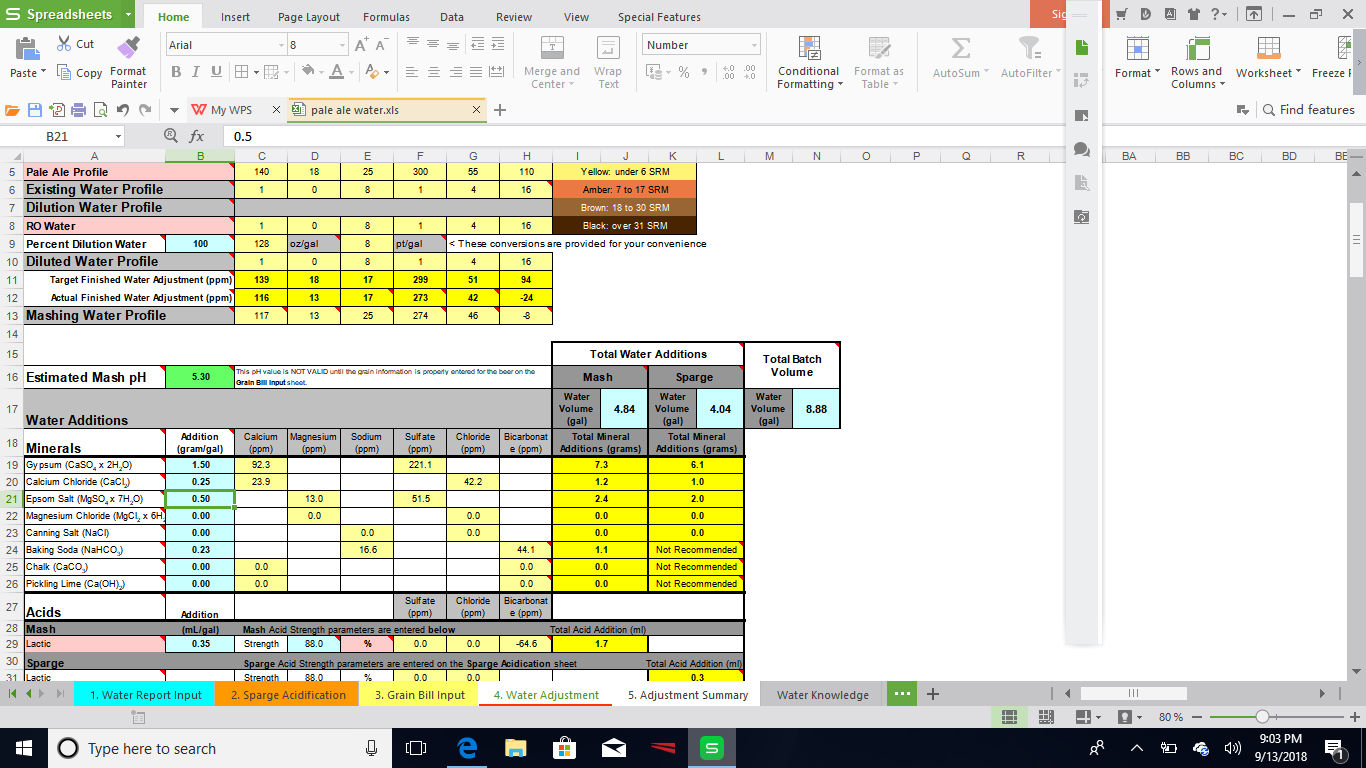Viewport: 1366px width, 768px height.
Task: Select align left
Action: pos(411,72)
